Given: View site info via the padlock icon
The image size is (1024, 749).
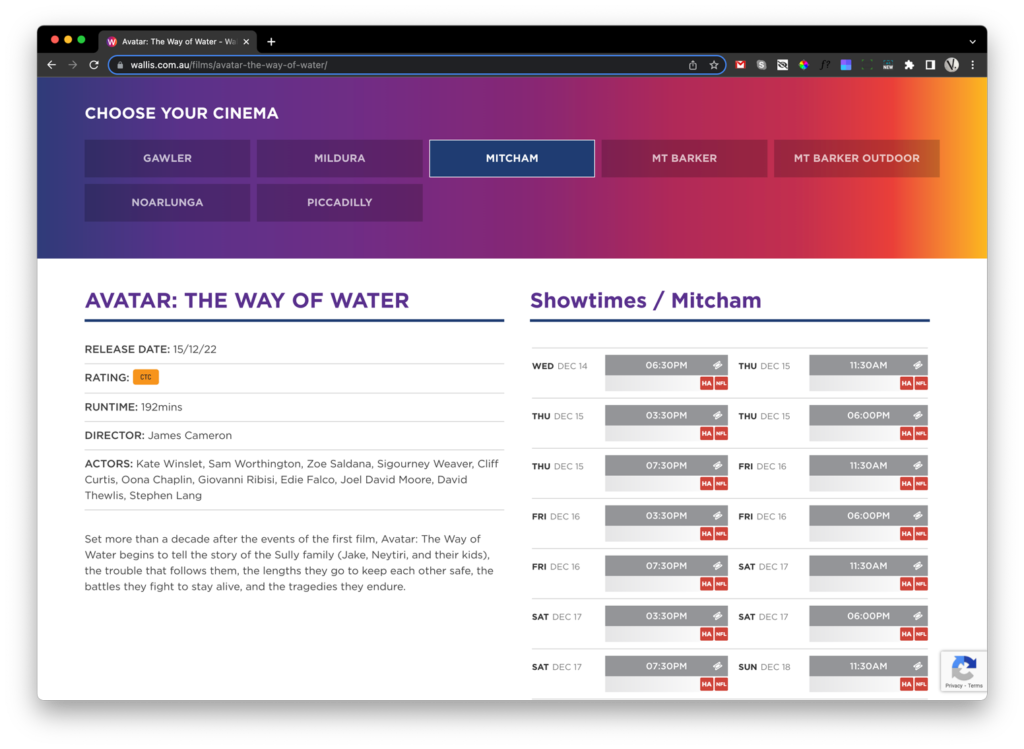Looking at the screenshot, I should (120, 65).
